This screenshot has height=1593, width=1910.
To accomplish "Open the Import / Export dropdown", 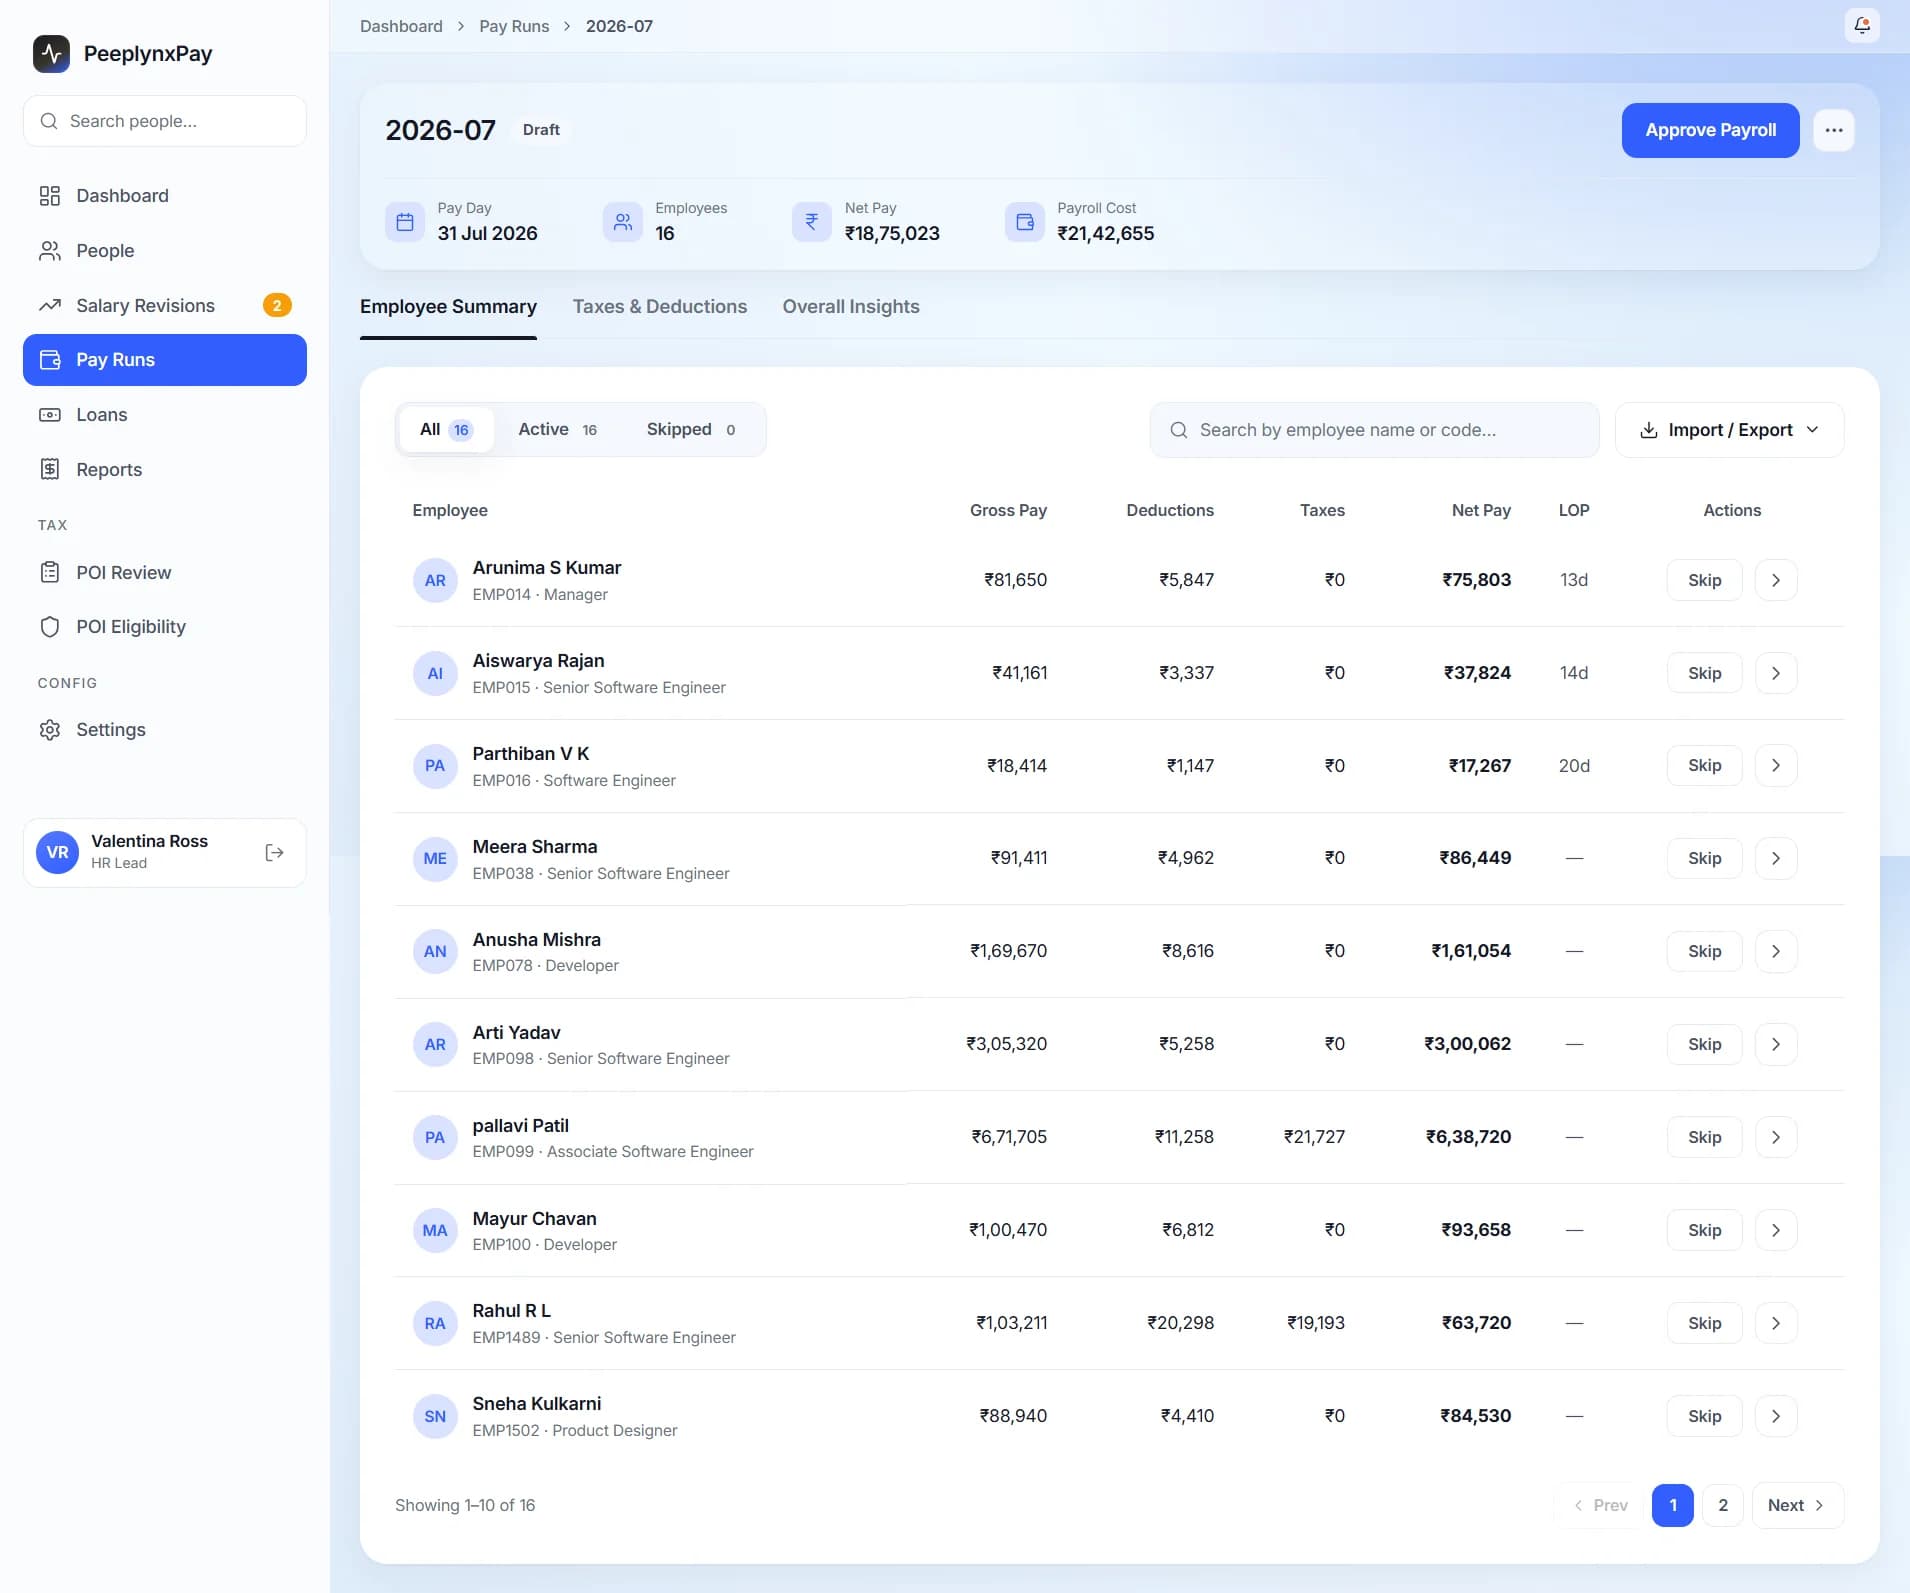I will [x=1730, y=430].
